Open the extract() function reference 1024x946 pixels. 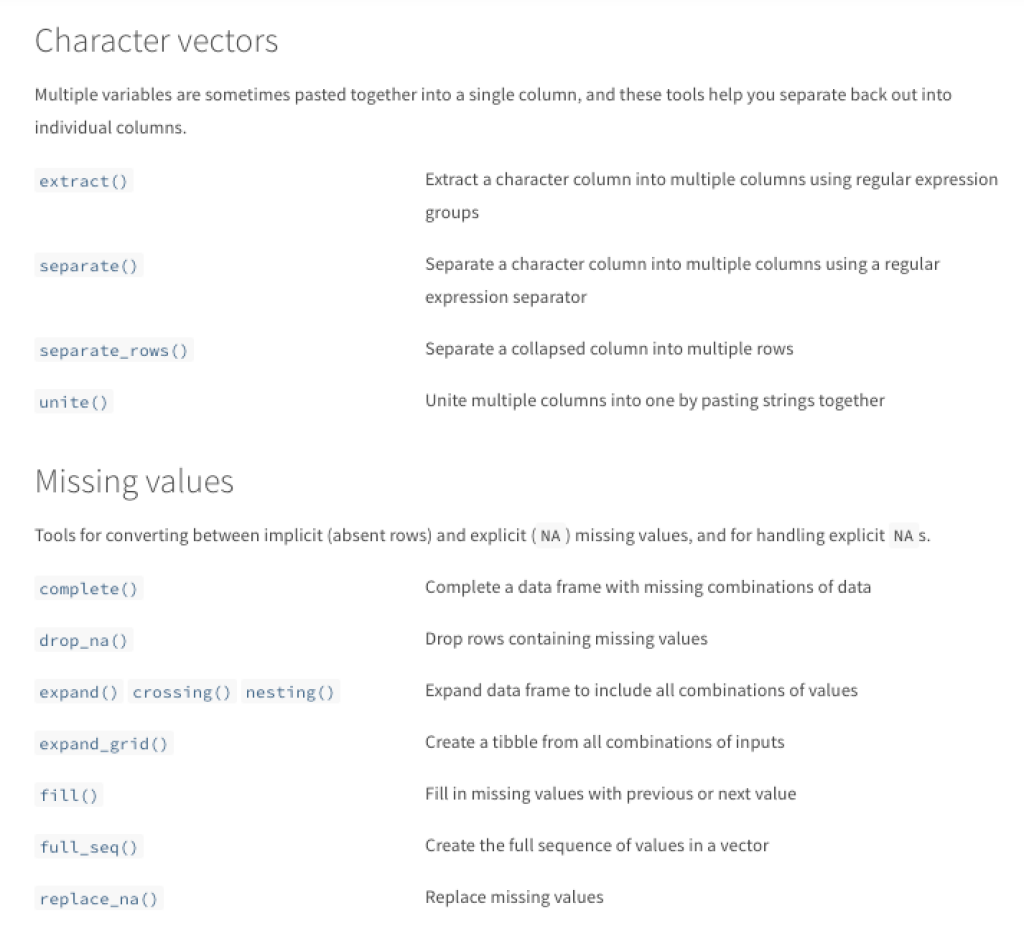84,181
